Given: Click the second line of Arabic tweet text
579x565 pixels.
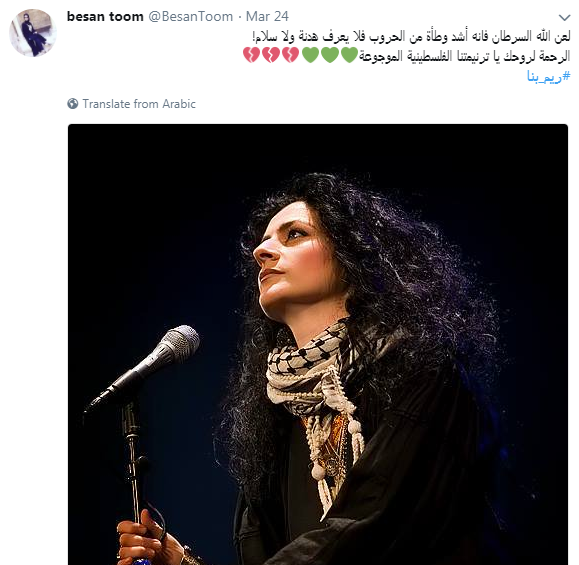Looking at the screenshot, I should coord(465,56).
